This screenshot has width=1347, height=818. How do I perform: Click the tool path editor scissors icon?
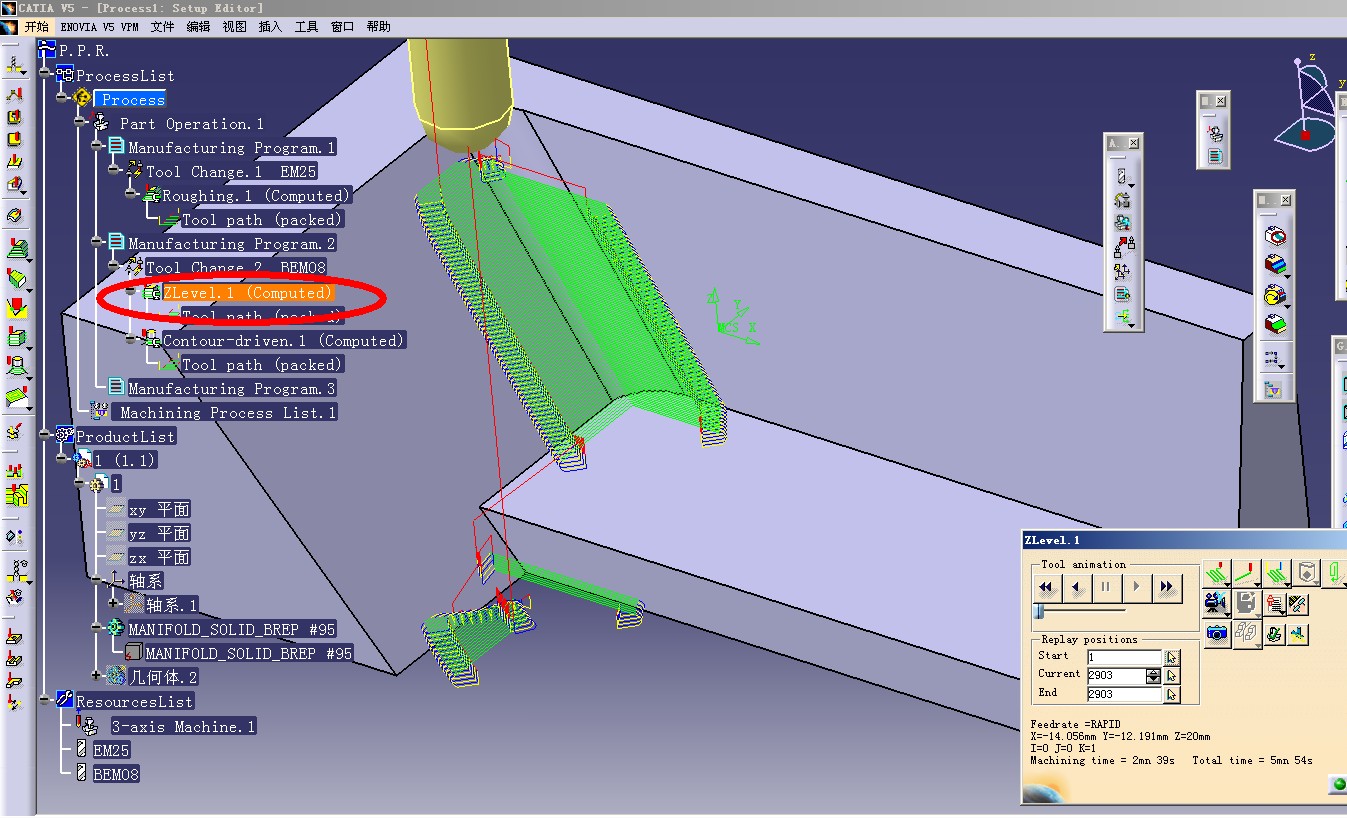pyautogui.click(x=1298, y=603)
